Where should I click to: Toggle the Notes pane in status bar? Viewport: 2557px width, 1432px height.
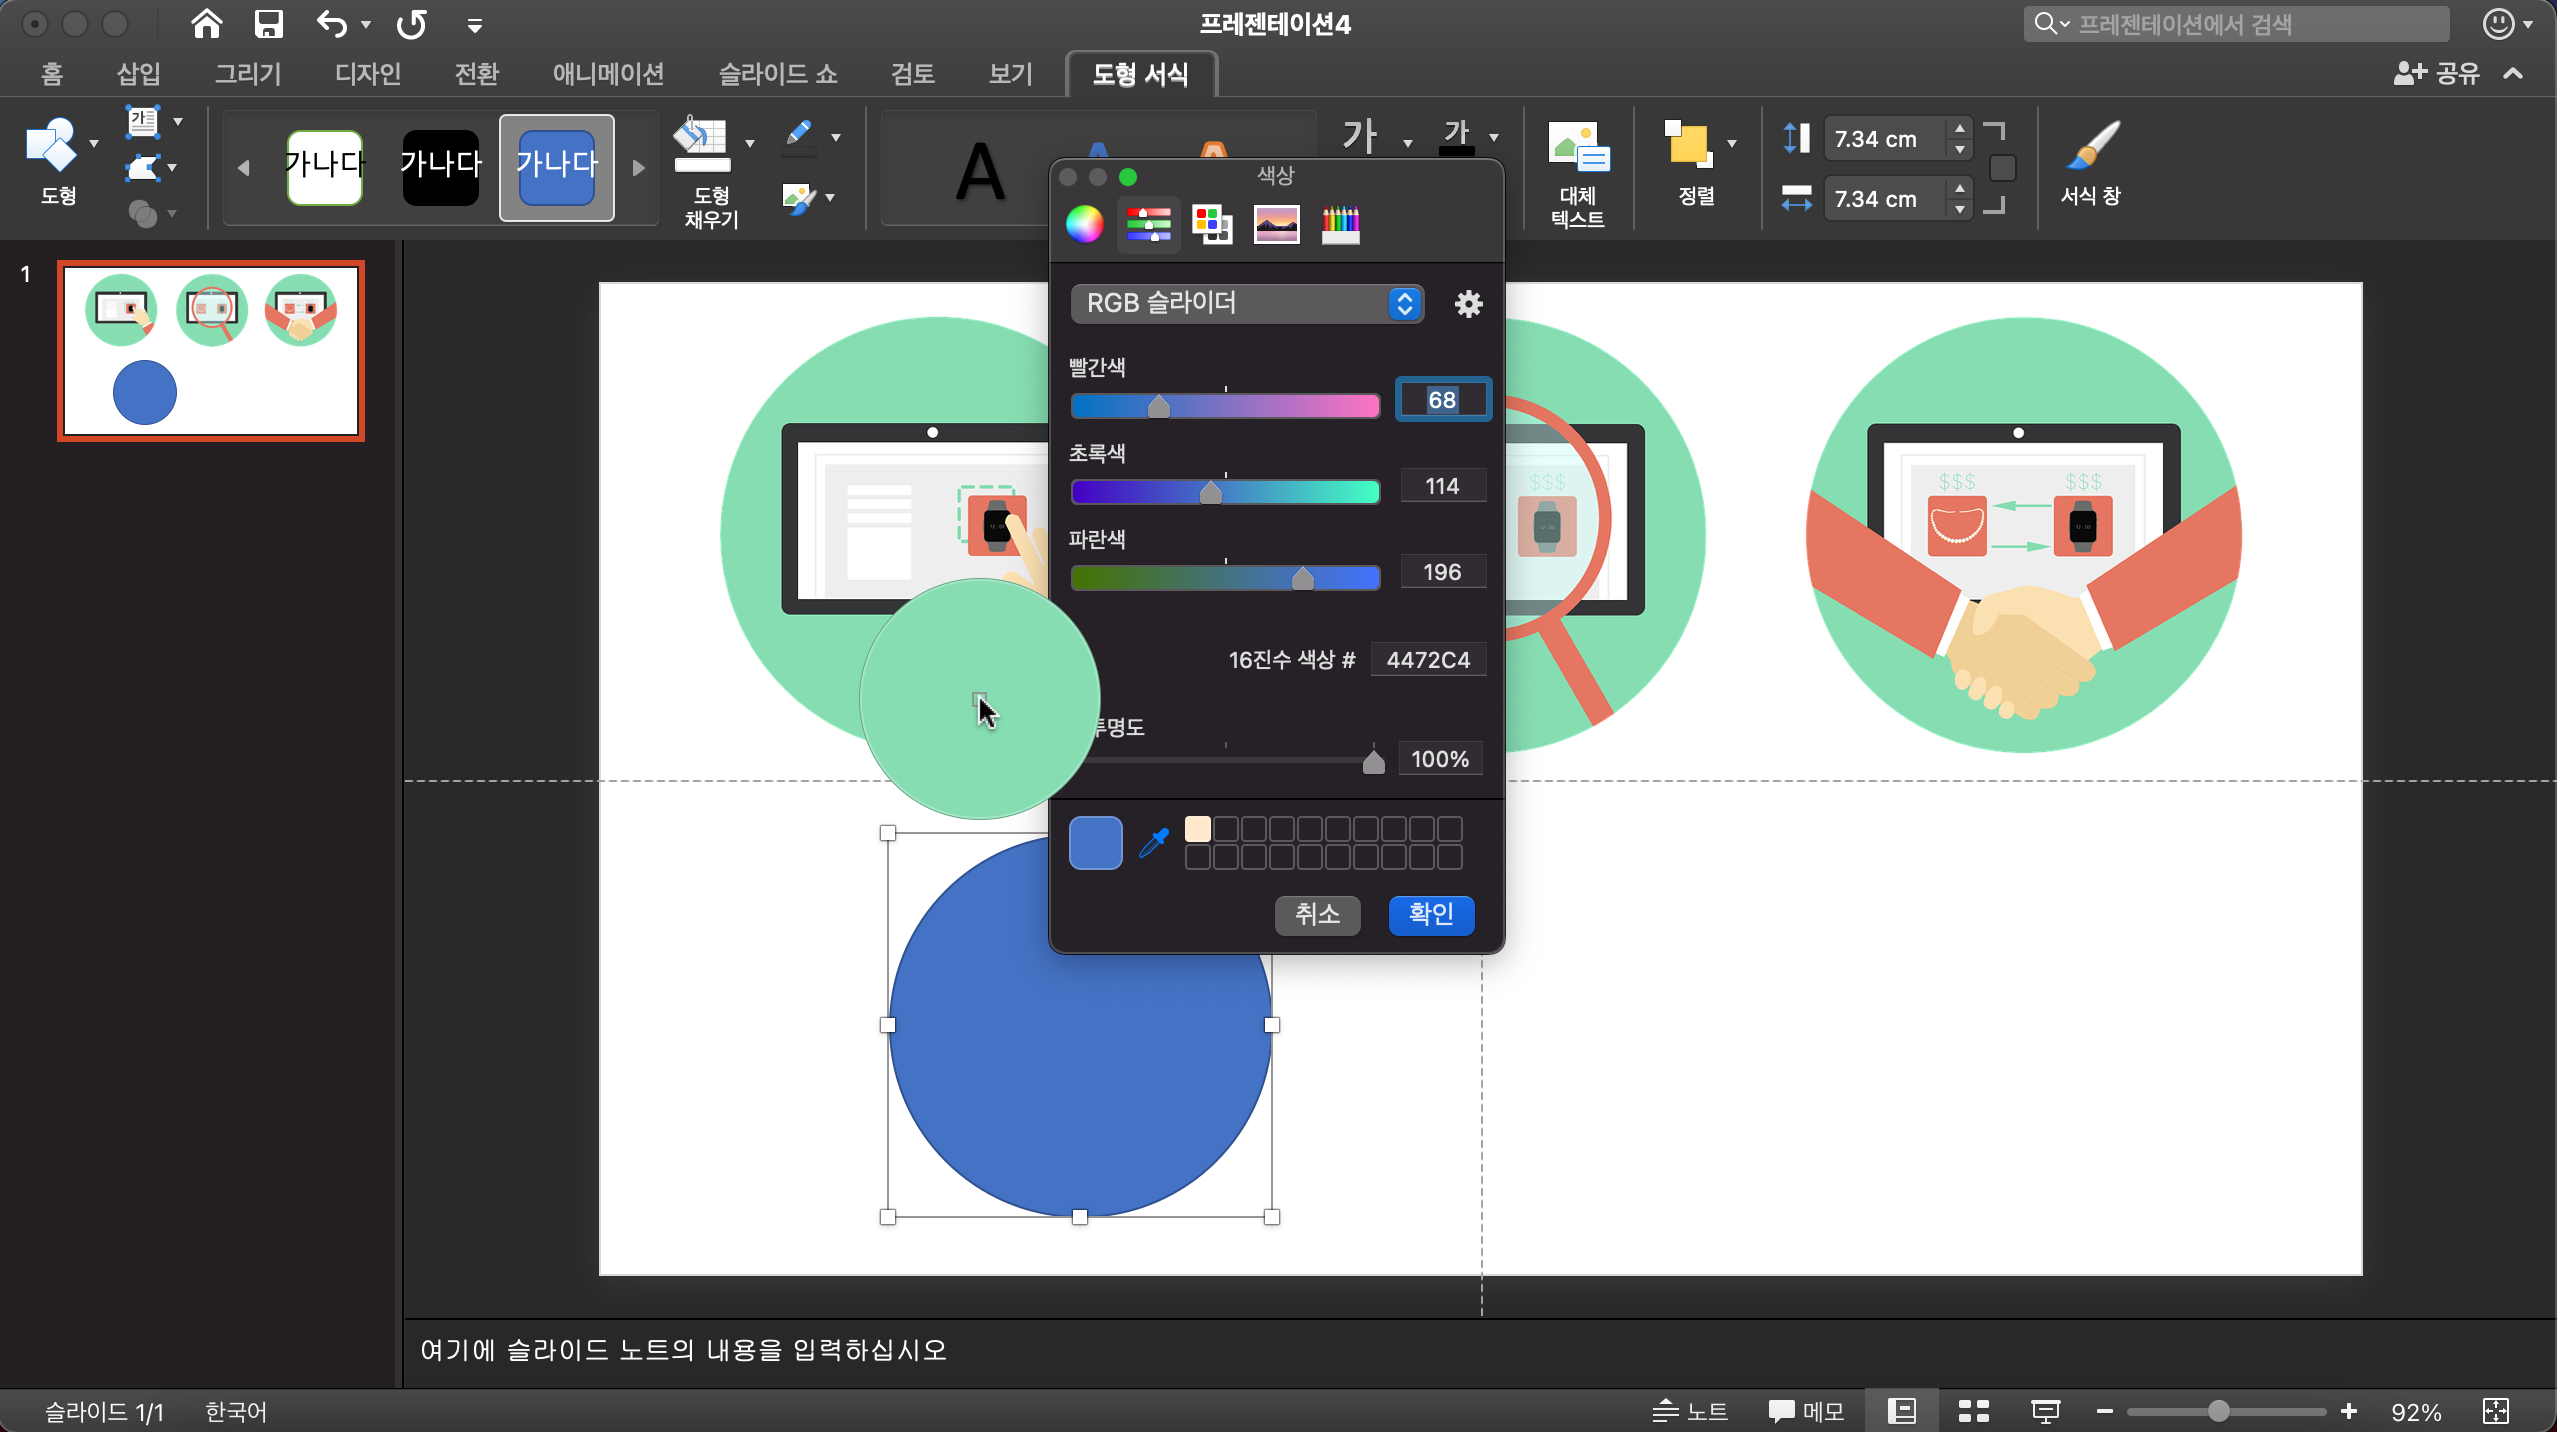(1690, 1411)
